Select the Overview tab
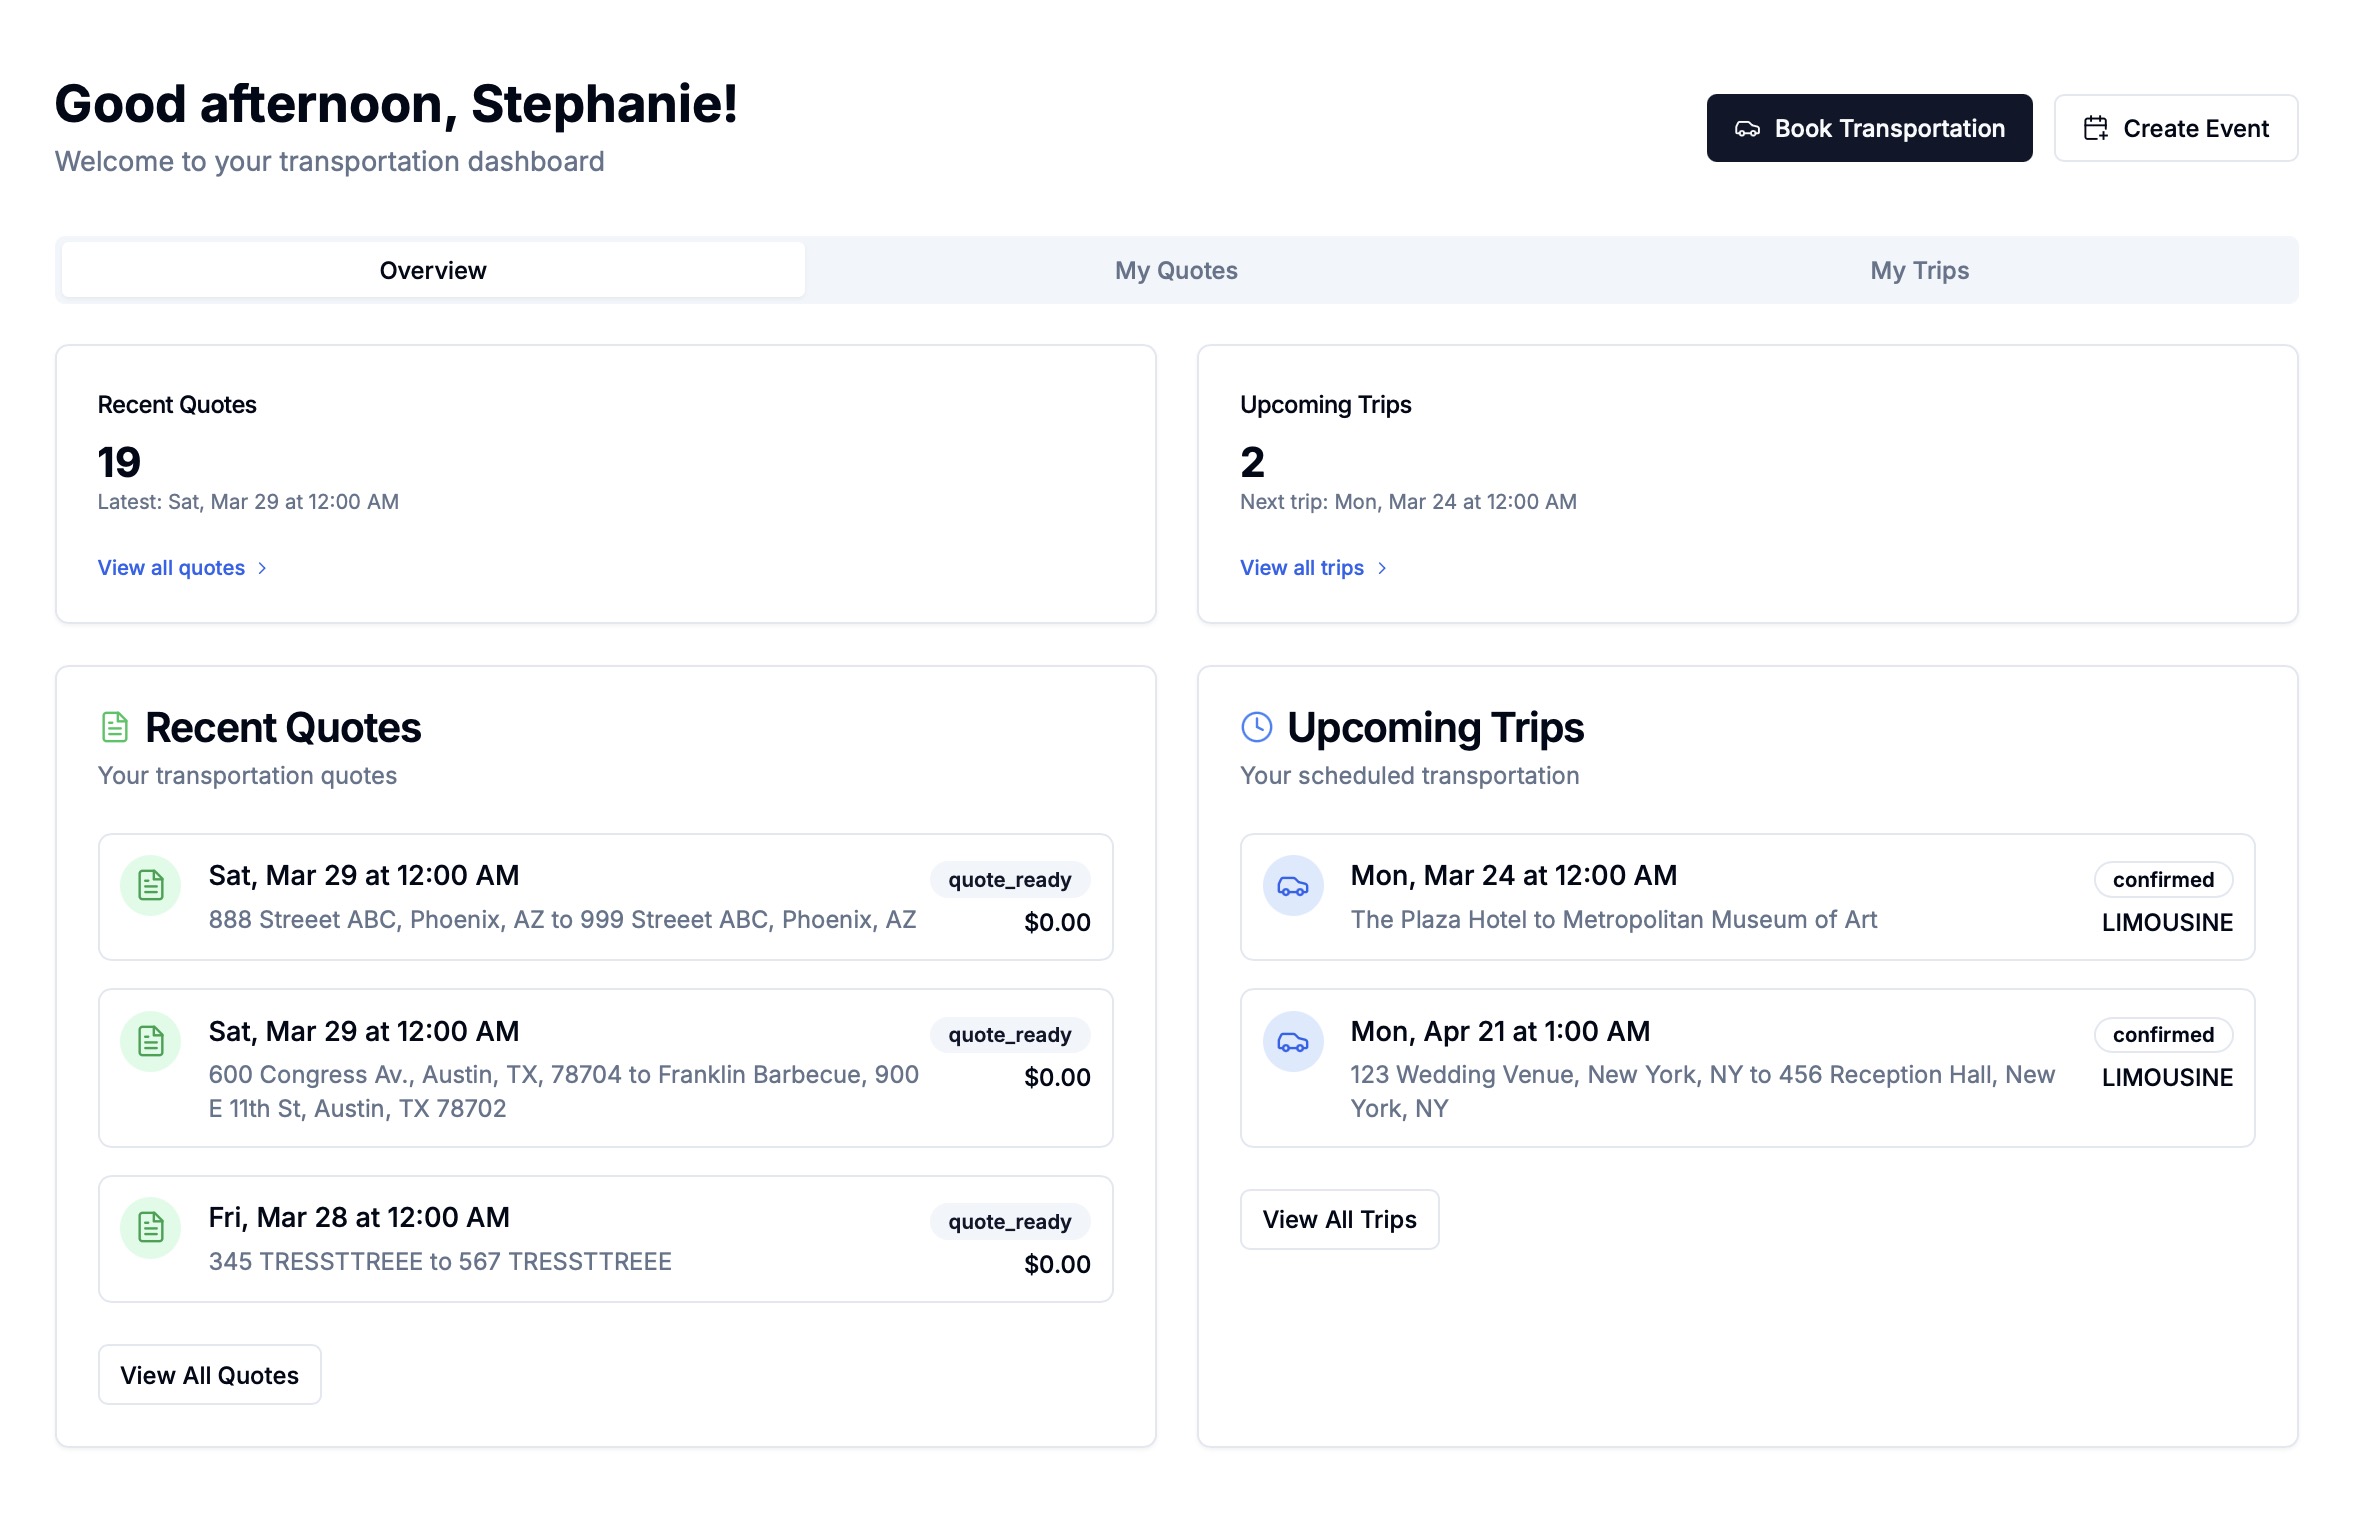 pyautogui.click(x=431, y=269)
